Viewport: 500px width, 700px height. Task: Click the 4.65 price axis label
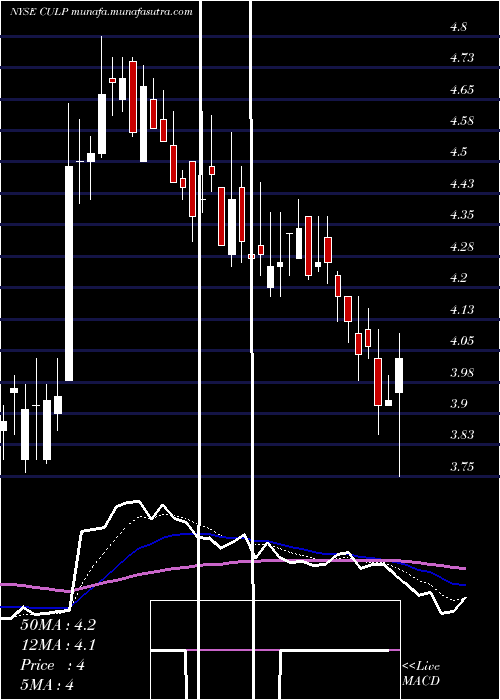pyautogui.click(x=462, y=90)
